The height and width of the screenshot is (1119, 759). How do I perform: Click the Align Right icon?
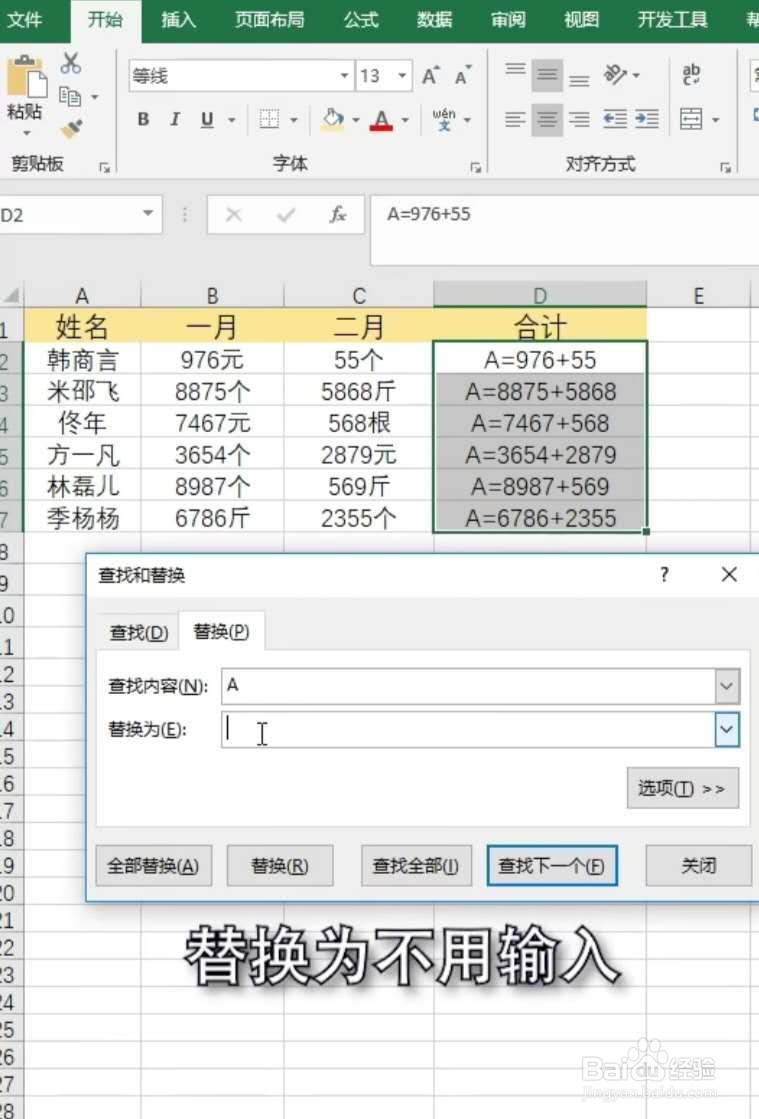[x=579, y=118]
